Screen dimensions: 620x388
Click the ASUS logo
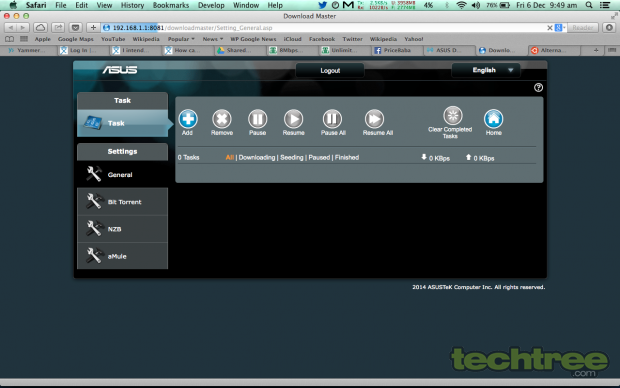[x=120, y=70]
